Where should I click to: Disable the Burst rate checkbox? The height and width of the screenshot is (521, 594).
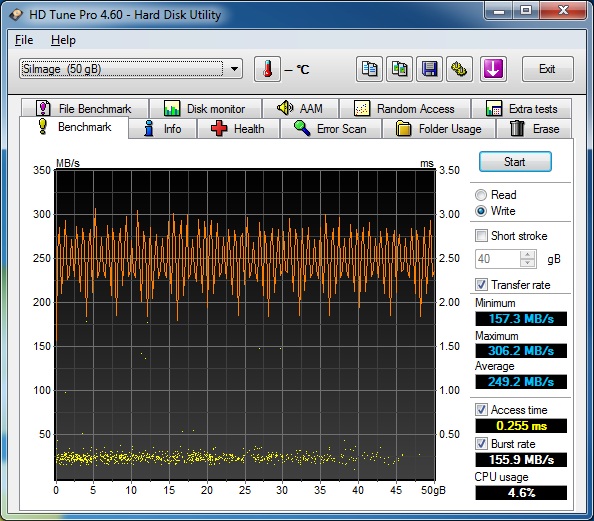click(481, 444)
